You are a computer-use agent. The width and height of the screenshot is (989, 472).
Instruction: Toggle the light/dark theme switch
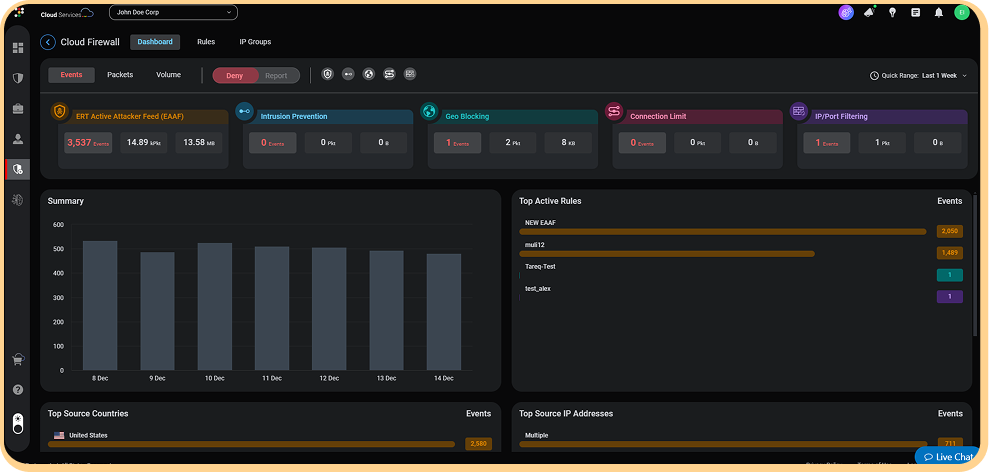[x=17, y=423]
